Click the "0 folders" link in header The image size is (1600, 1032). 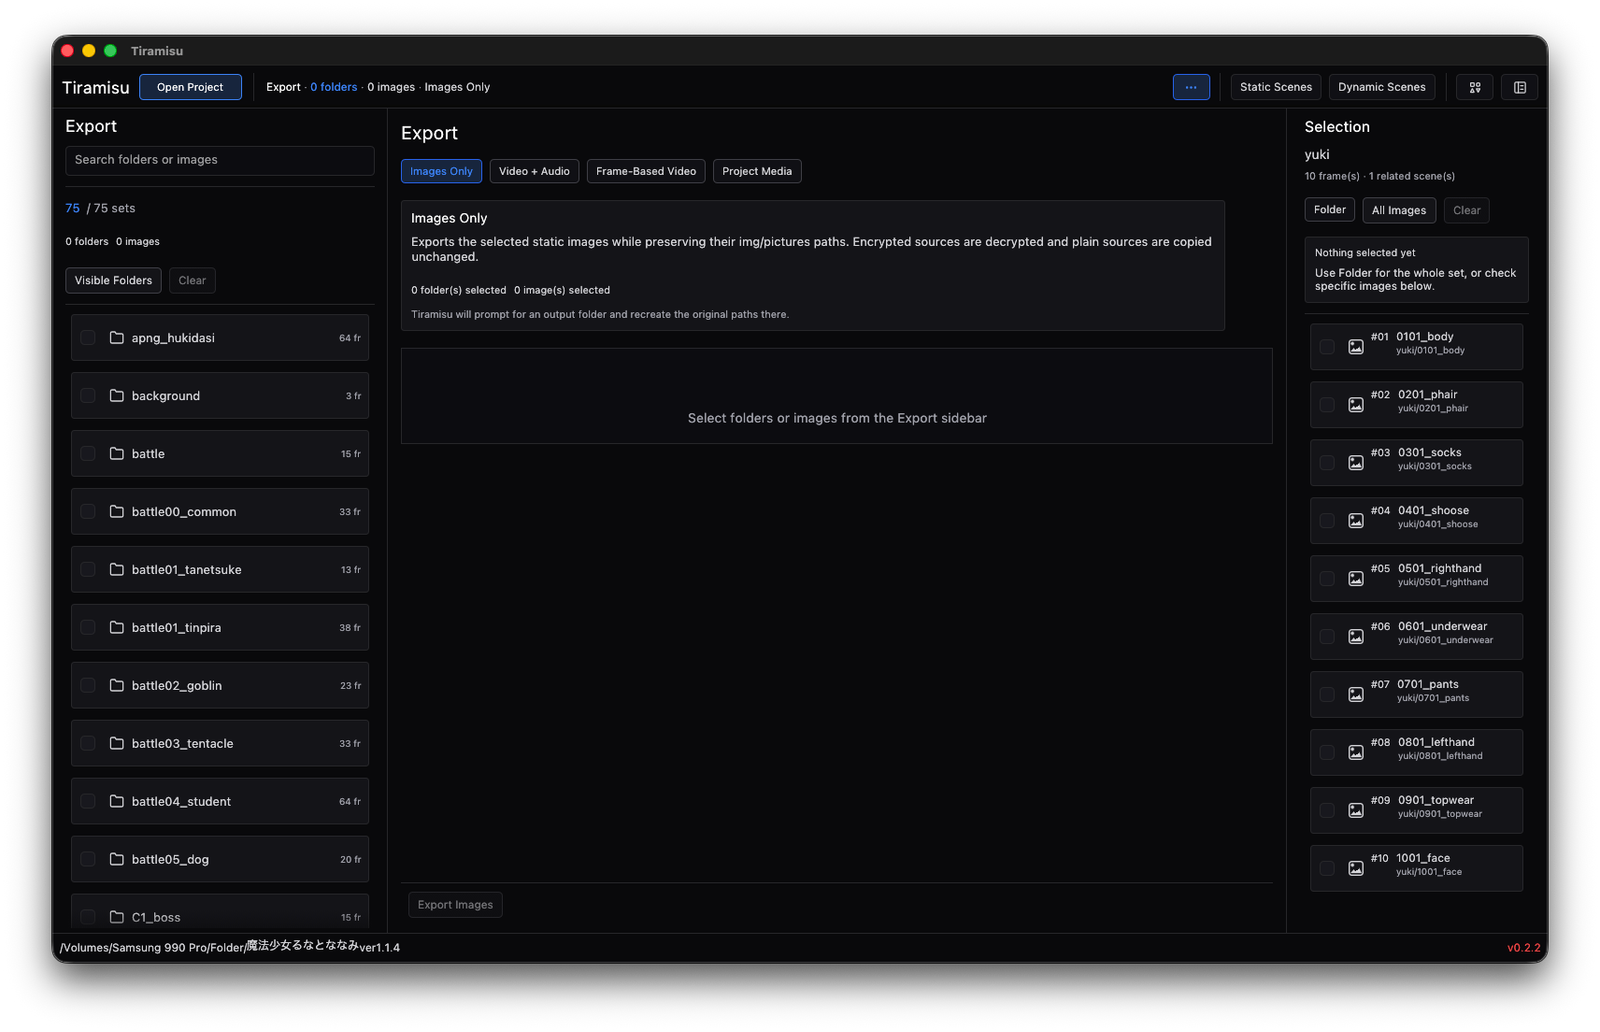coord(333,87)
